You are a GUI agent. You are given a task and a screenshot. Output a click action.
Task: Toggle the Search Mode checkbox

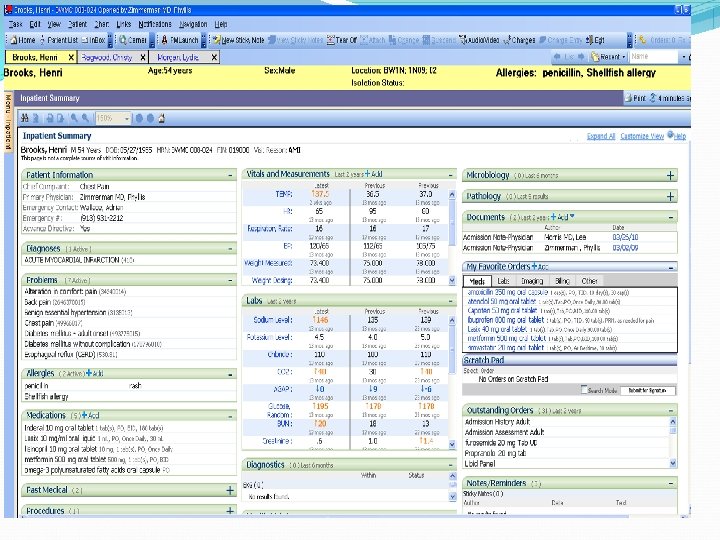pos(584,390)
